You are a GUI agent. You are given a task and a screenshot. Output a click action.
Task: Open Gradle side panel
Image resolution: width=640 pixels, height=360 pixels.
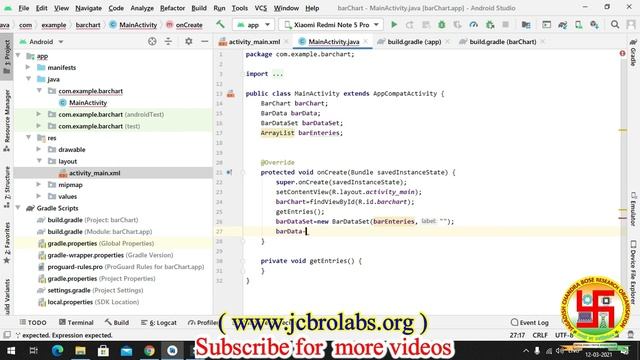point(633,53)
